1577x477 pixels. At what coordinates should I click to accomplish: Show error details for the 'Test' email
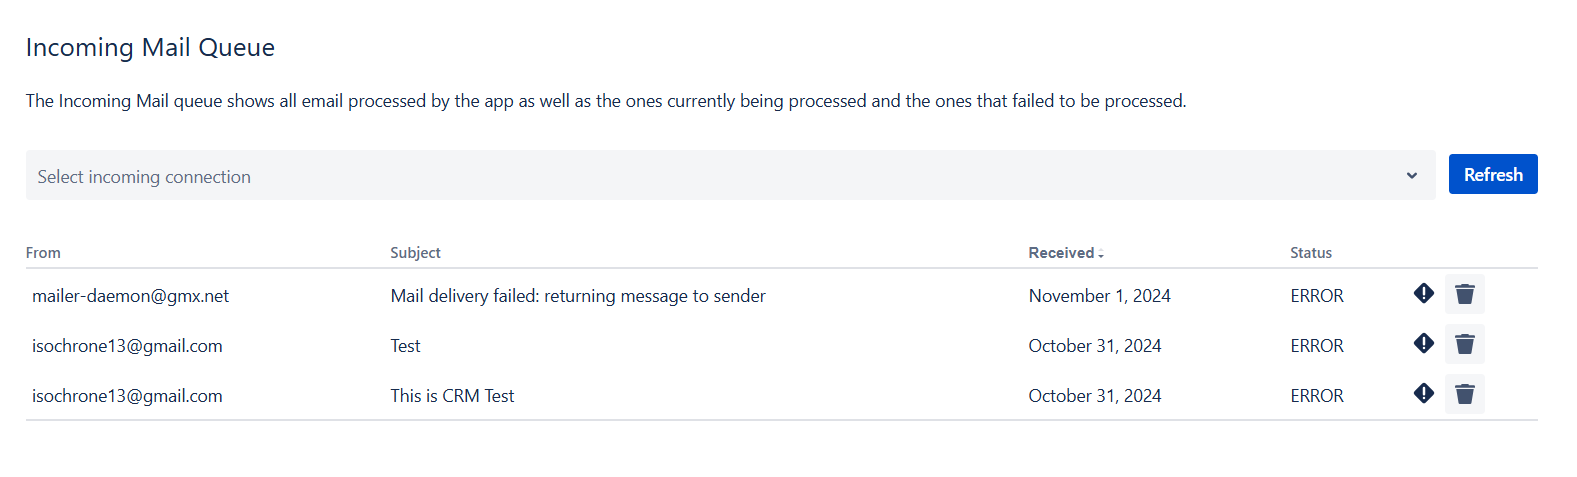point(1424,344)
